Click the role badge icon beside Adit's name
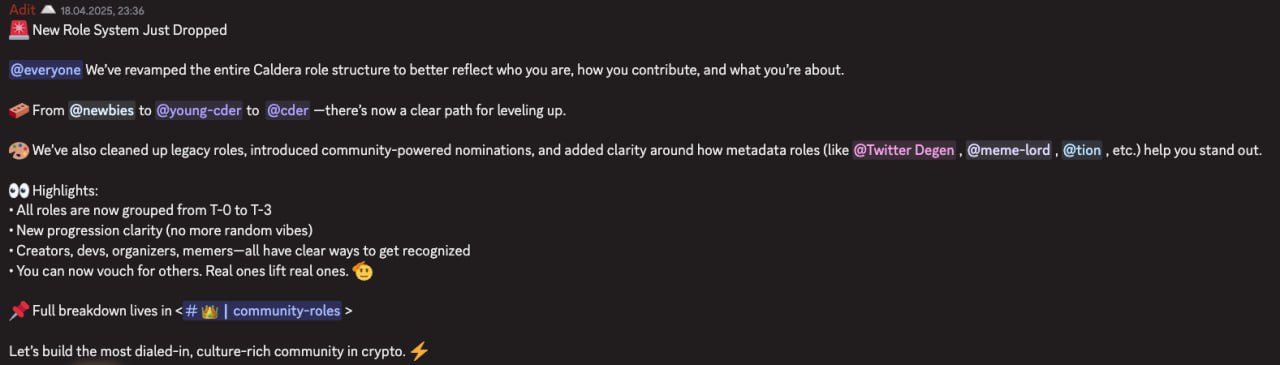The width and height of the screenshot is (1280, 365). click(47, 9)
